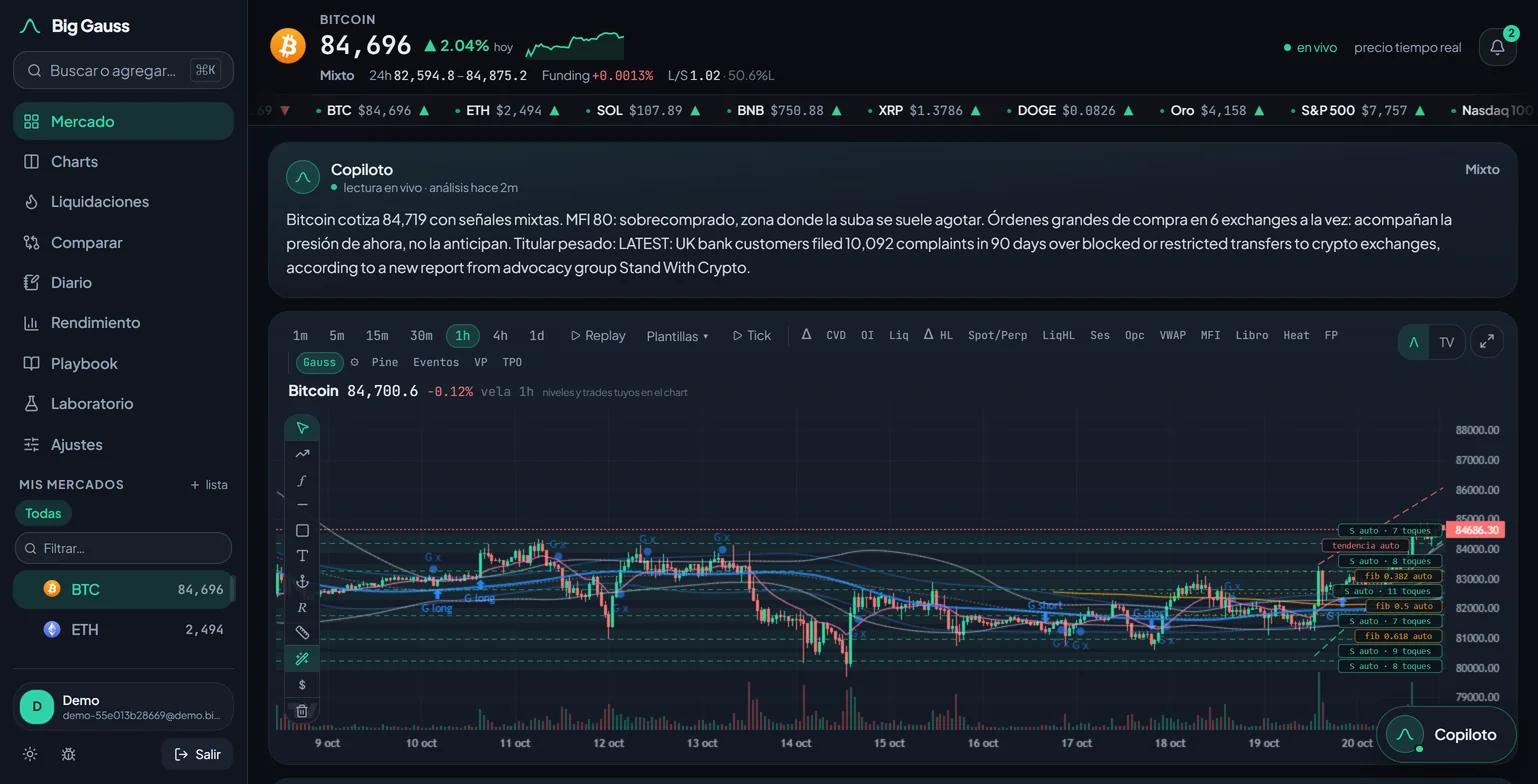Toggle the Gauss indicator pill

click(319, 362)
